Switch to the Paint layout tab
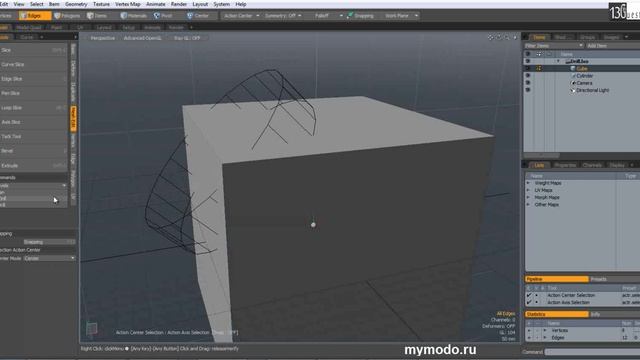Screen dimensions: 640x360 click(x=56, y=27)
